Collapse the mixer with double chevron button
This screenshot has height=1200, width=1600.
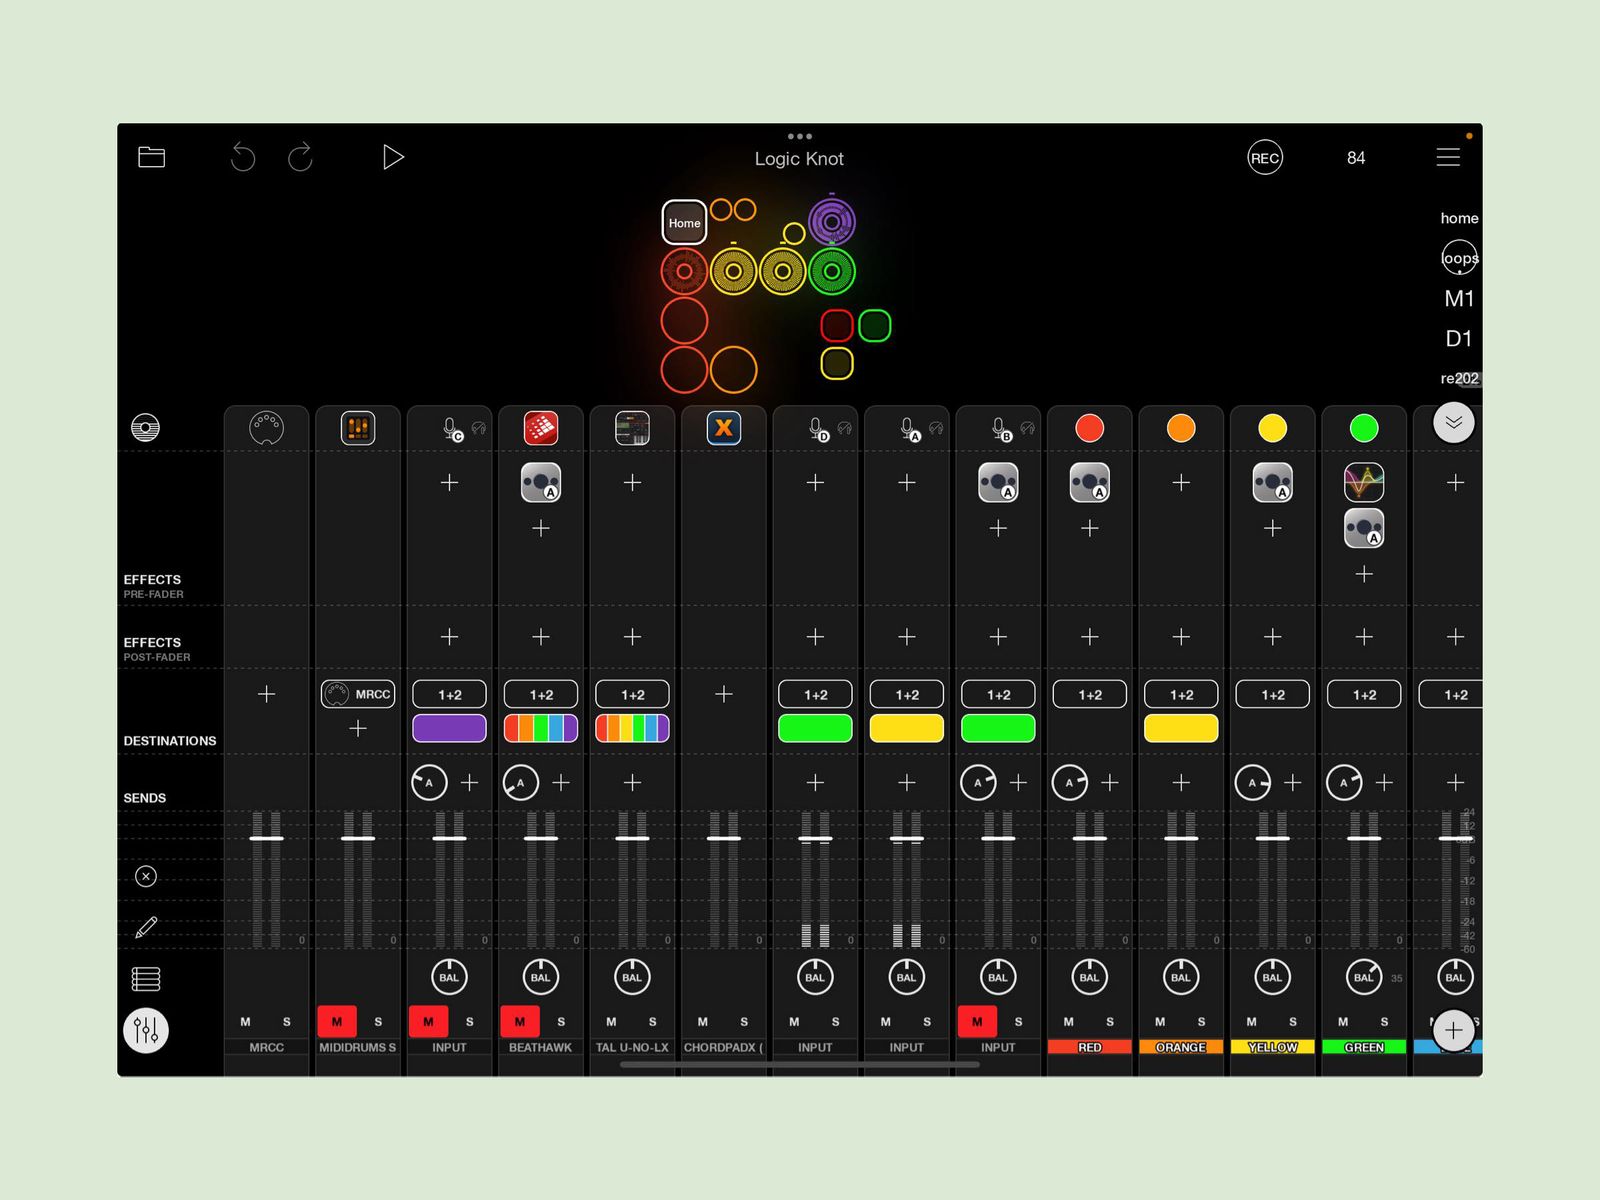tap(1454, 423)
